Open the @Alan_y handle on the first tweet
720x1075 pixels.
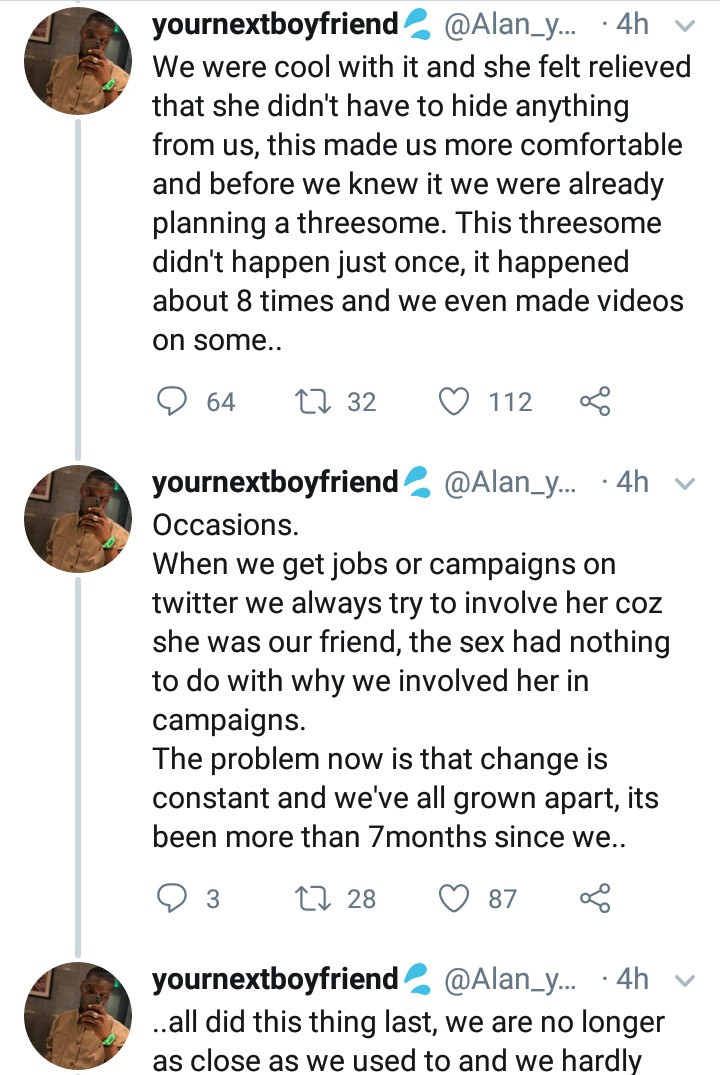tap(510, 26)
